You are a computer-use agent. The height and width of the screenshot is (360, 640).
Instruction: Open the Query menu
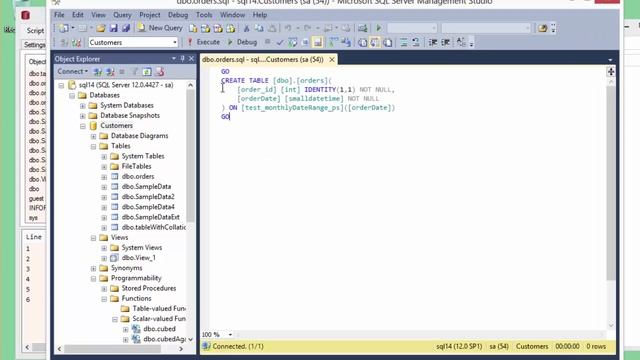[x=122, y=15]
